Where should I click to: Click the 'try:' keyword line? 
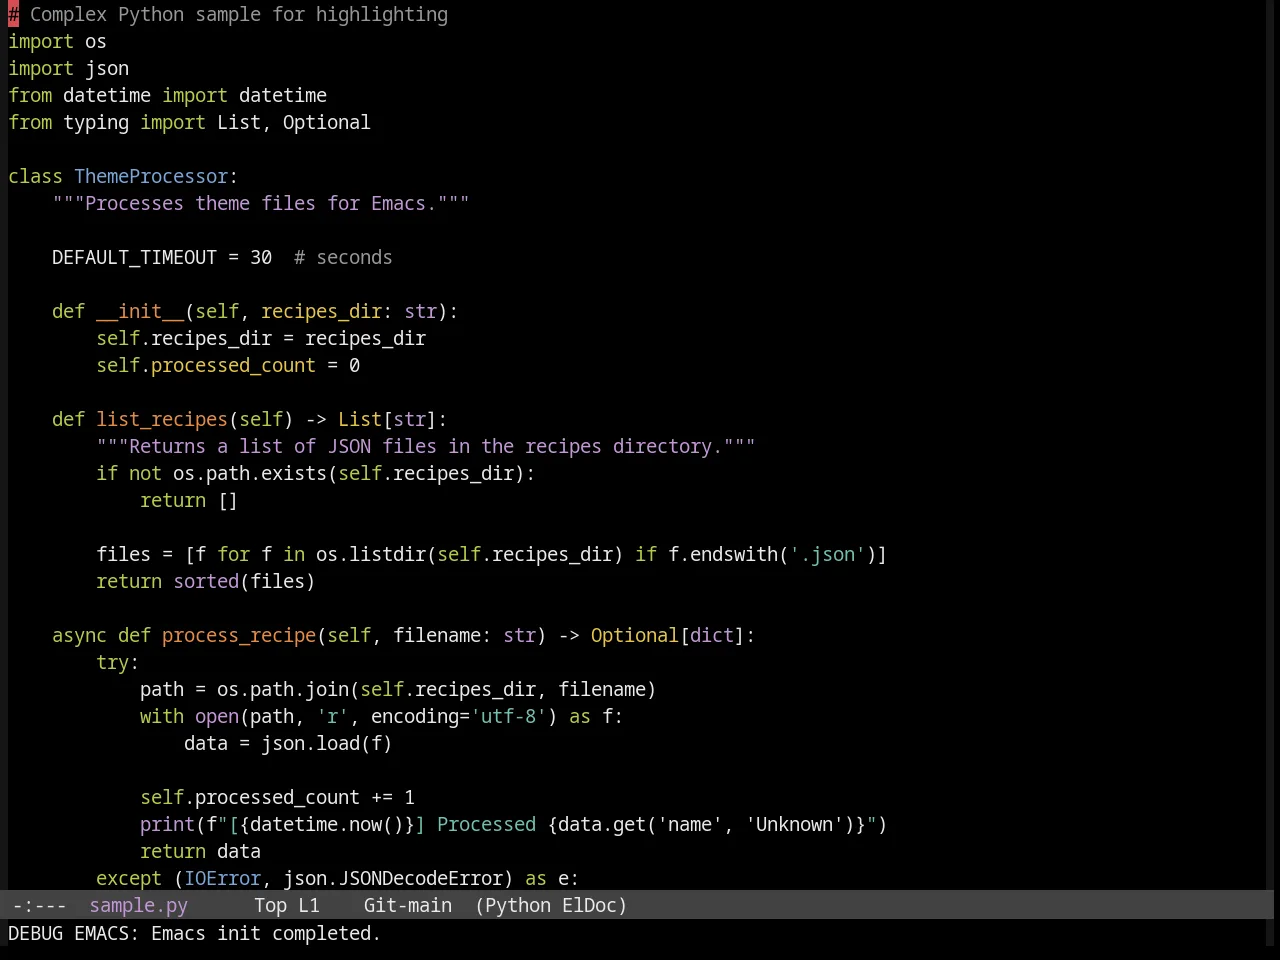pyautogui.click(x=117, y=662)
